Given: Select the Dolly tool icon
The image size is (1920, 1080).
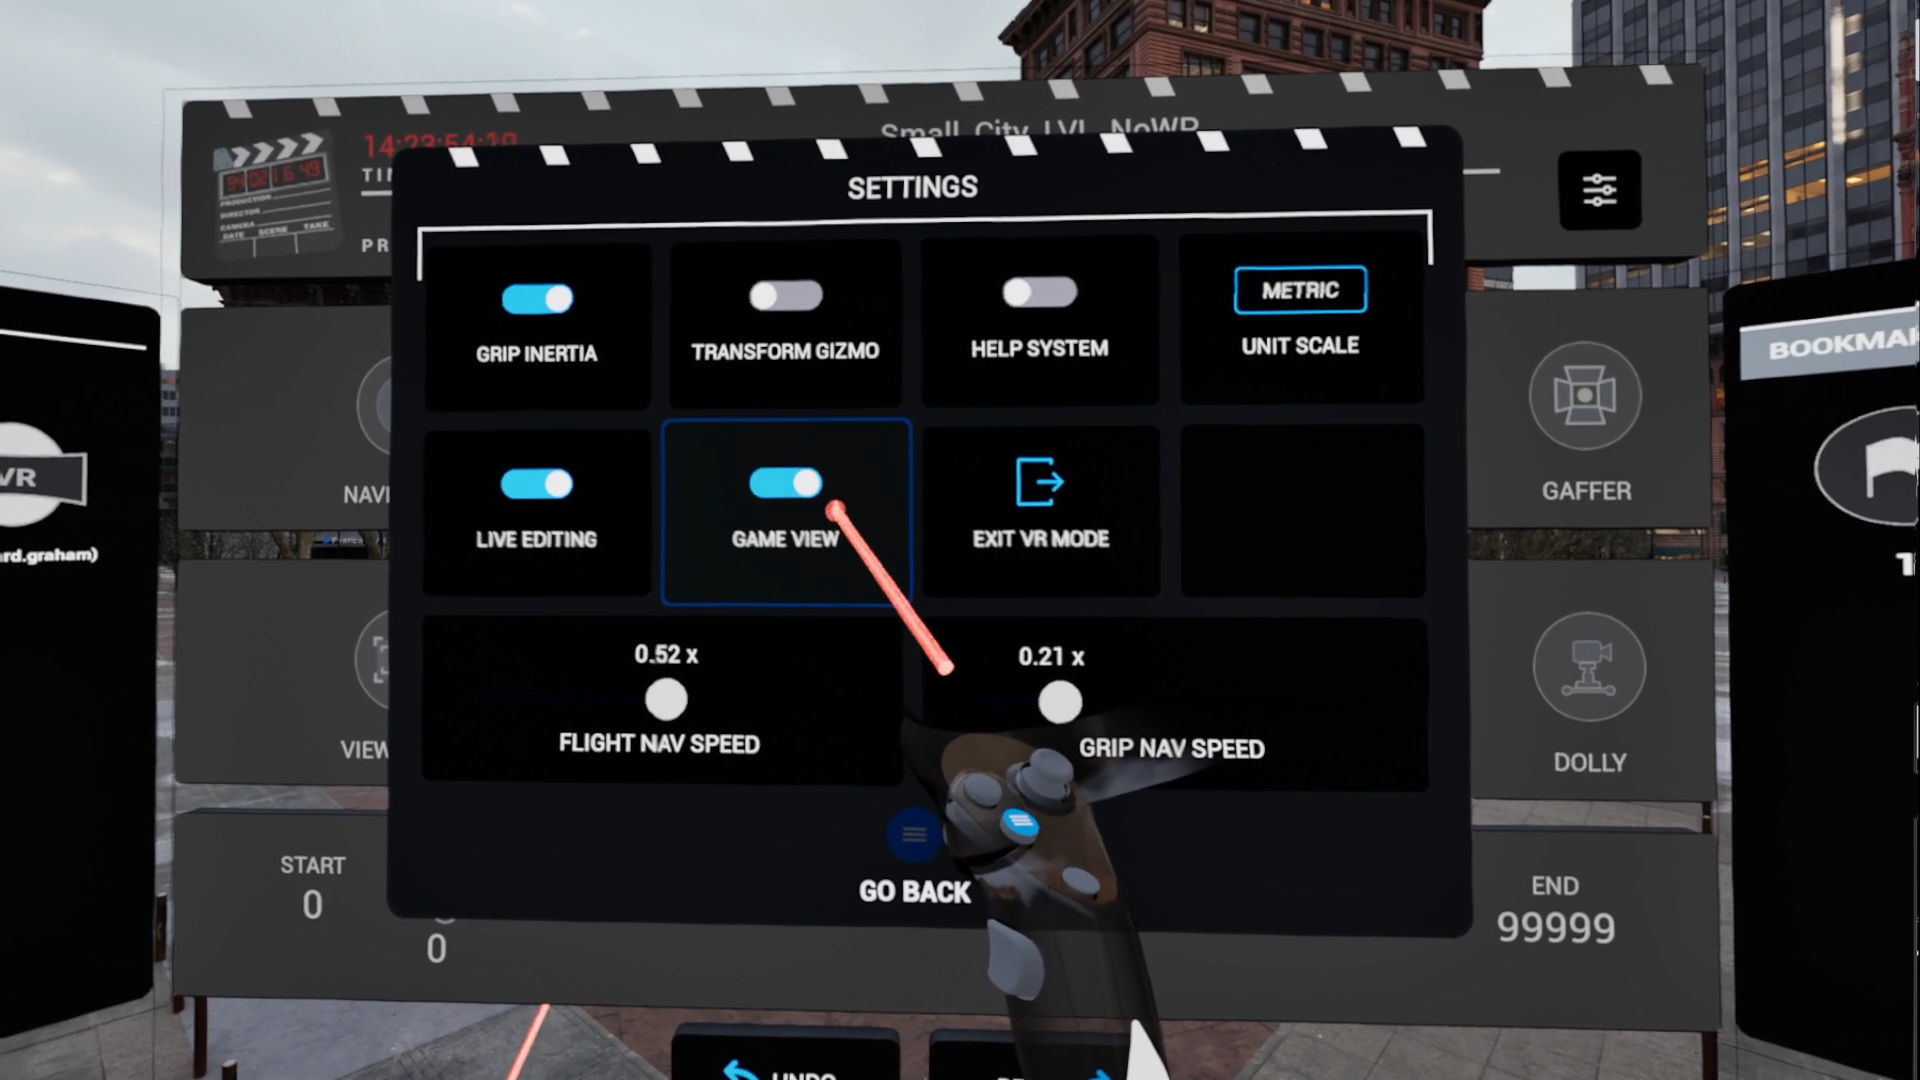Looking at the screenshot, I should 1589,667.
